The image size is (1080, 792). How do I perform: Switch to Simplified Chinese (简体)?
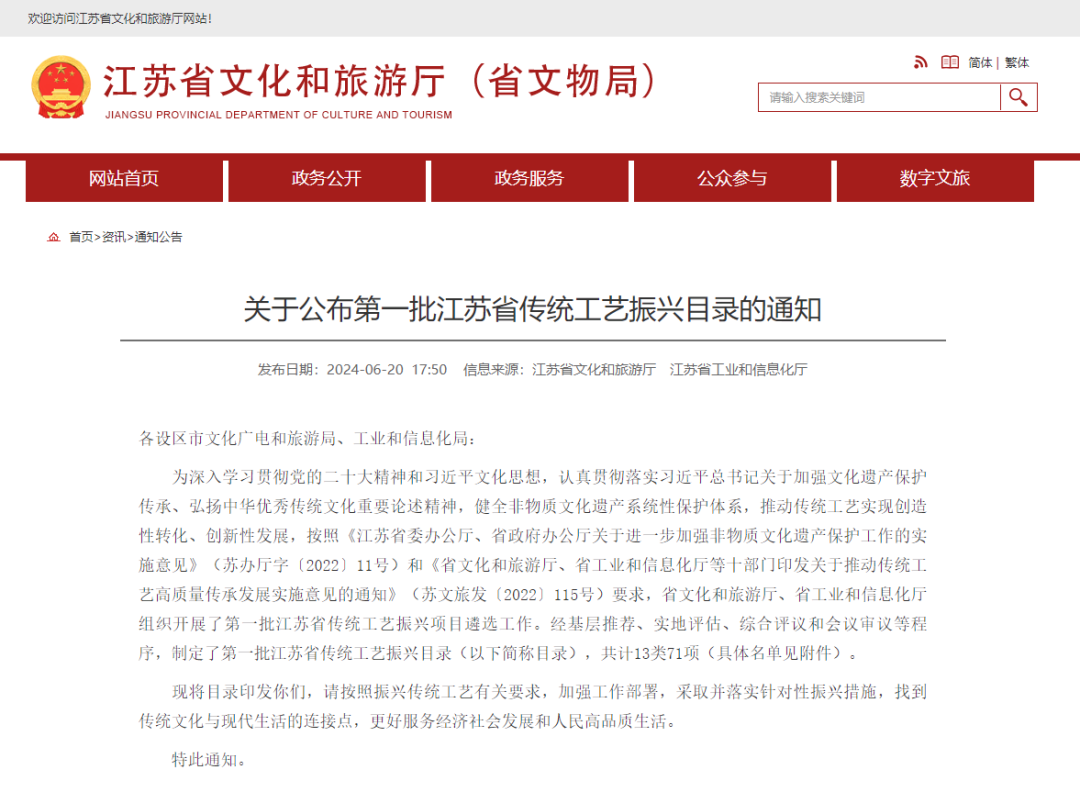point(979,62)
